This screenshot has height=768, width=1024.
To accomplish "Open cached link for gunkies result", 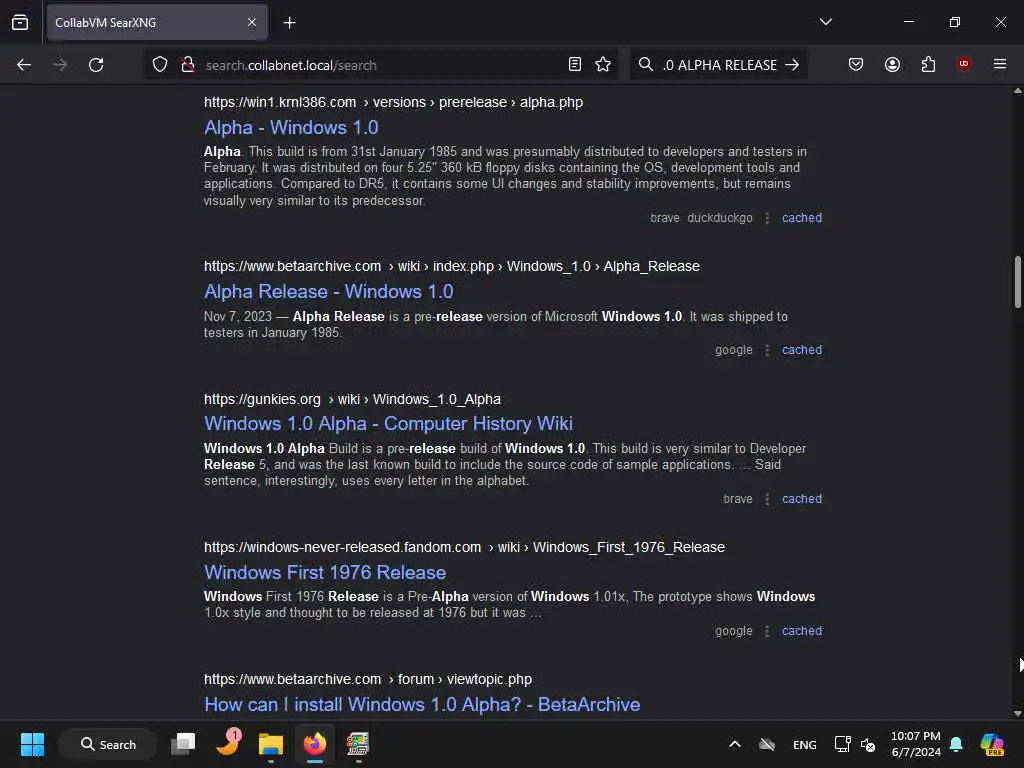I will point(802,498).
